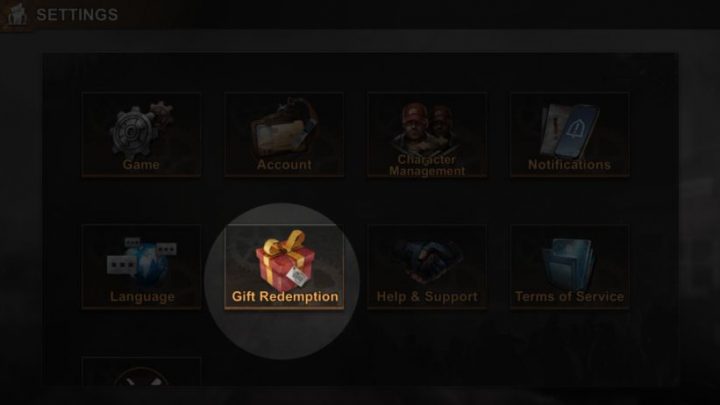
Task: Select the Character Management soldiers icon
Action: 427,127
